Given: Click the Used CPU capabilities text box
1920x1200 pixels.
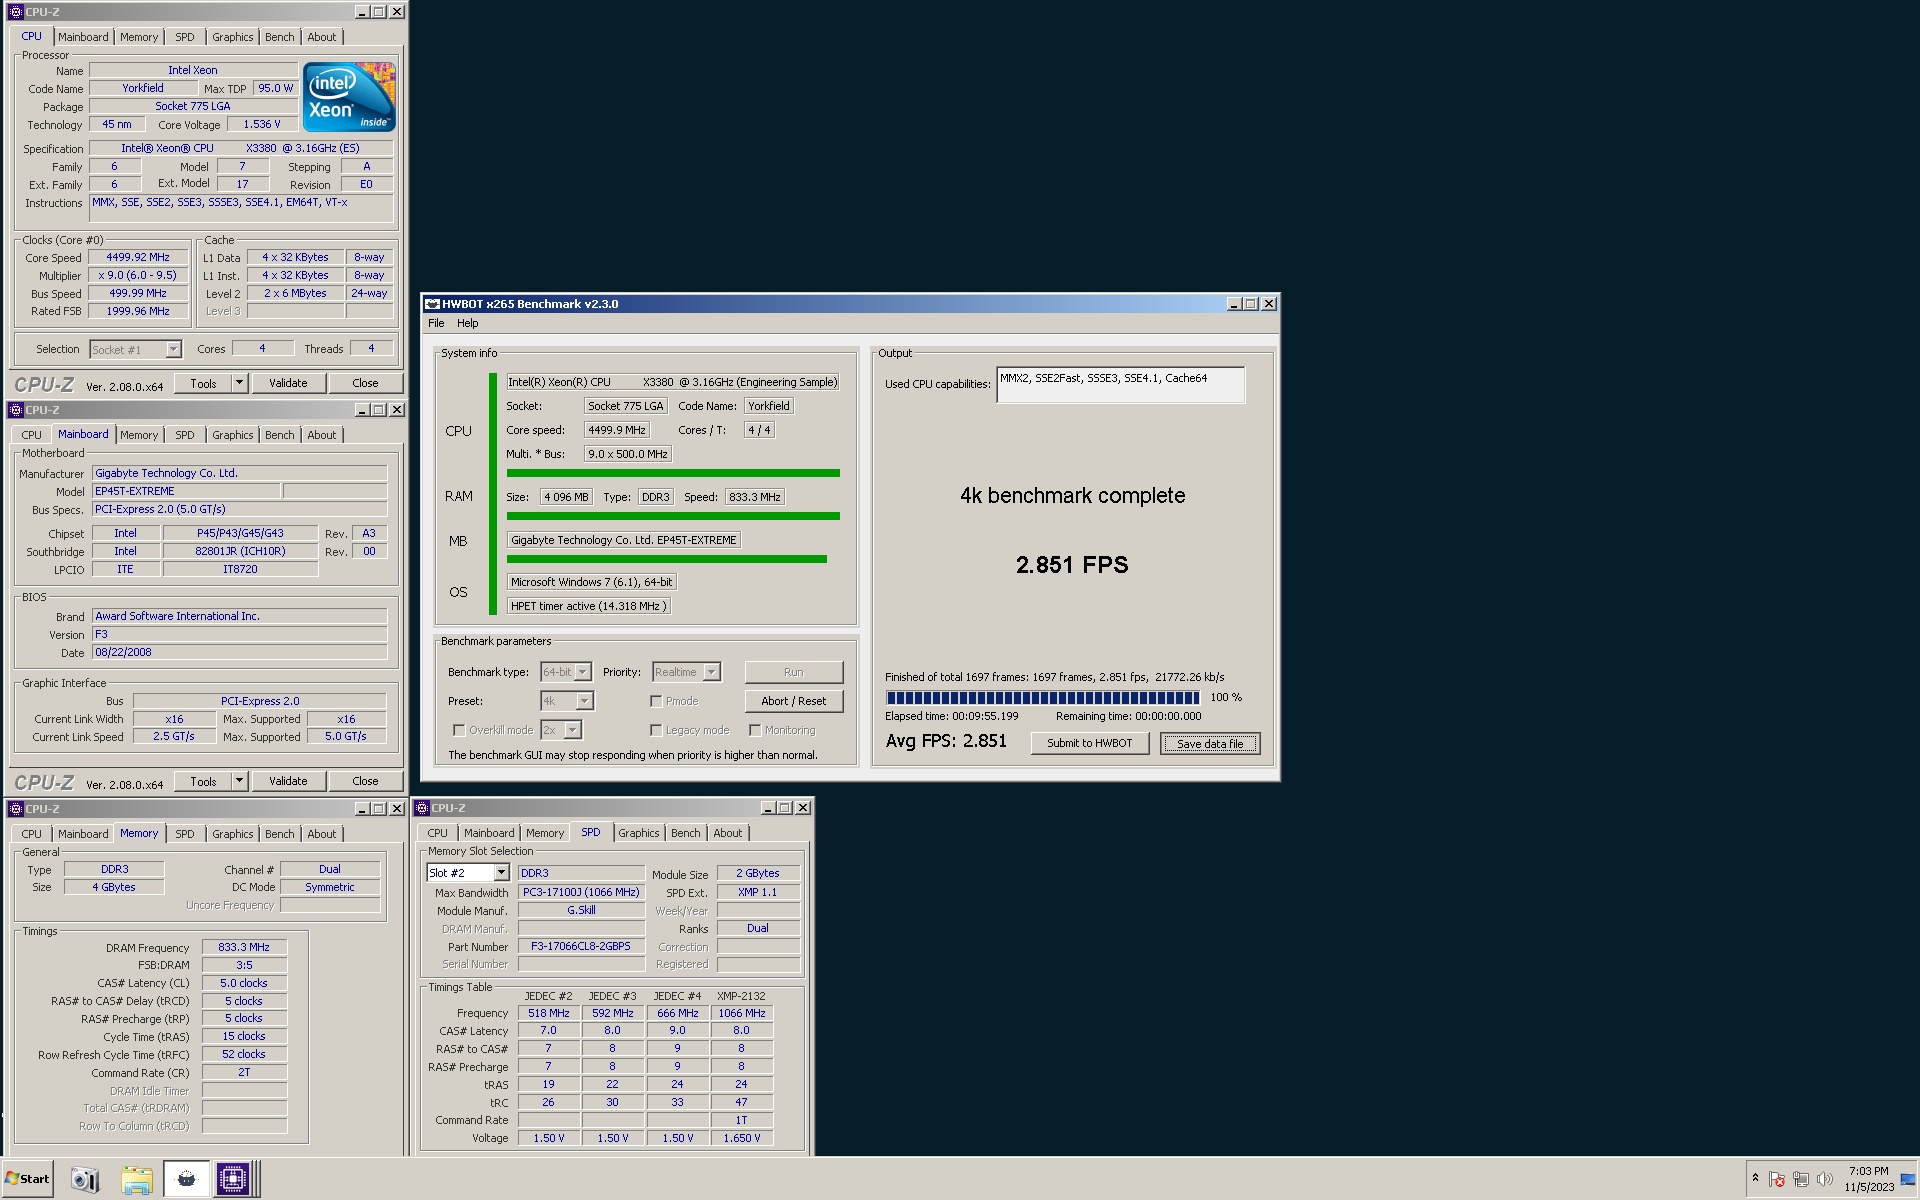Looking at the screenshot, I should 1120,385.
